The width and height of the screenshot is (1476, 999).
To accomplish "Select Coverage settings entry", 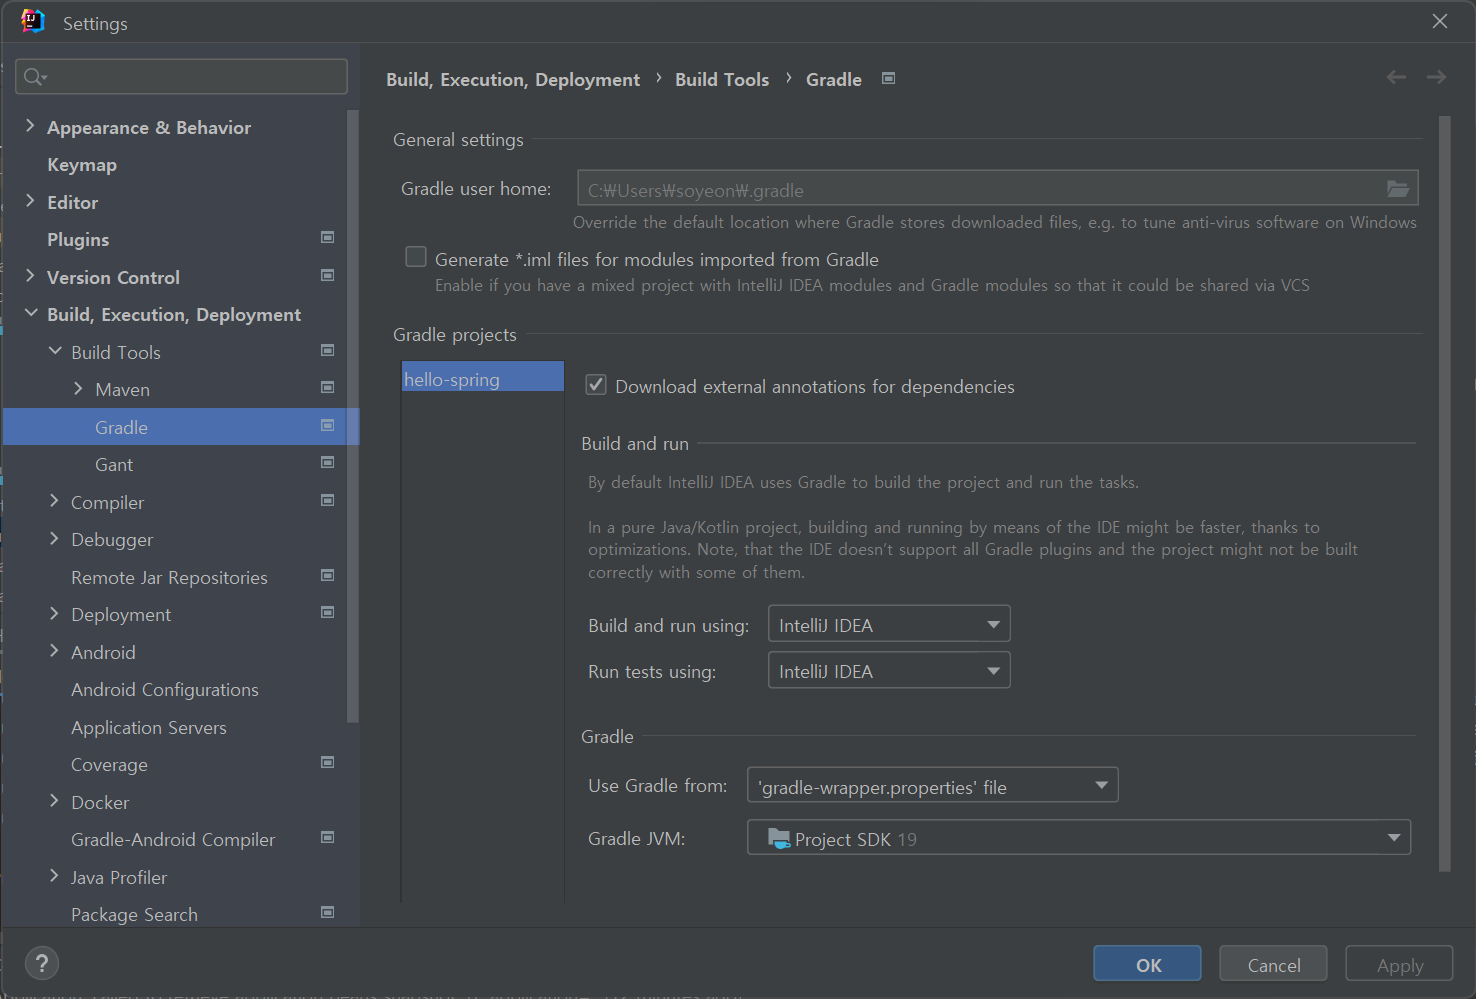I will 109,764.
